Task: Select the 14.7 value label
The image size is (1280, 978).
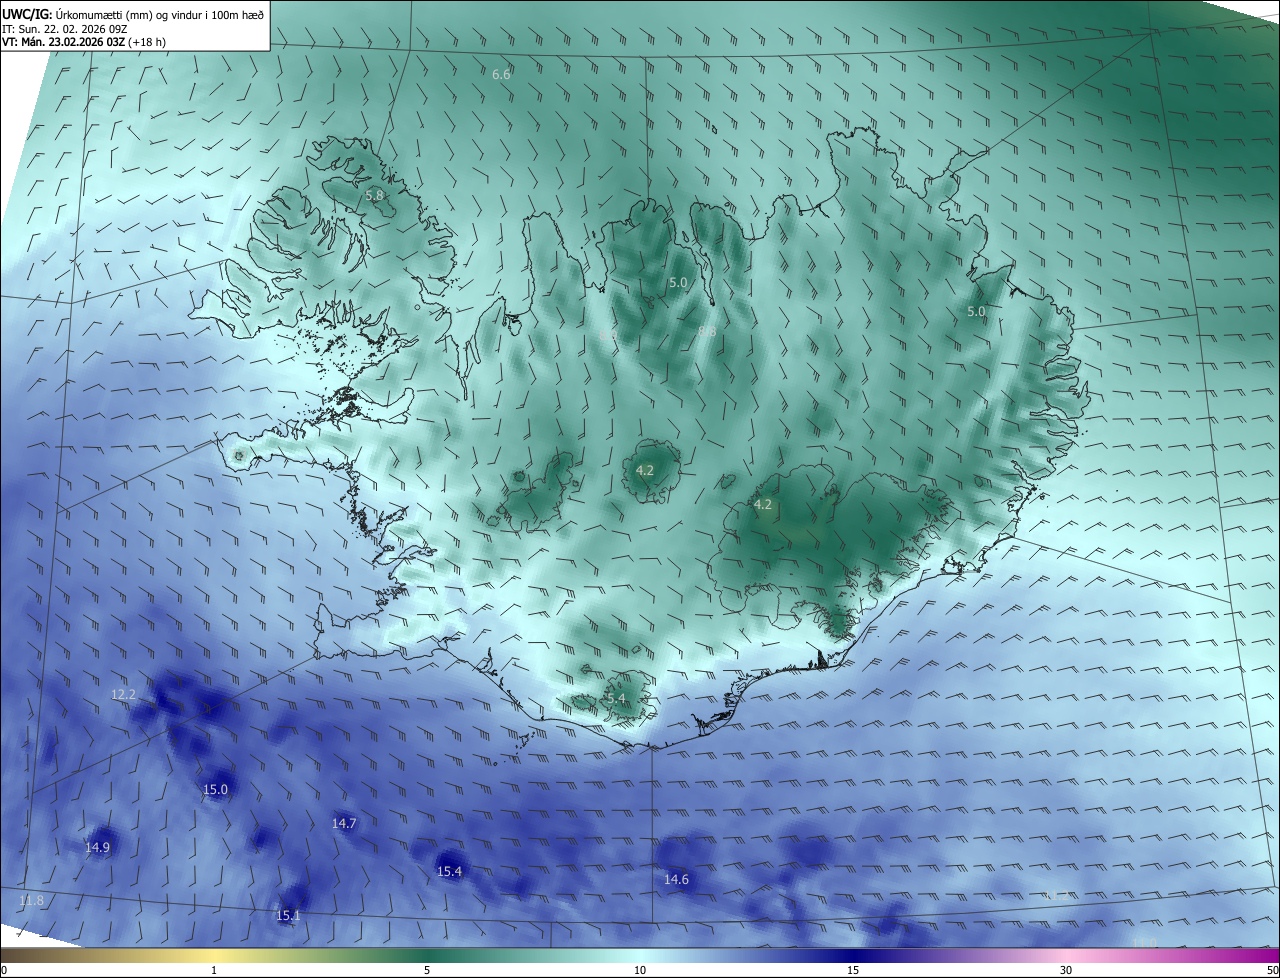Action: [x=344, y=823]
